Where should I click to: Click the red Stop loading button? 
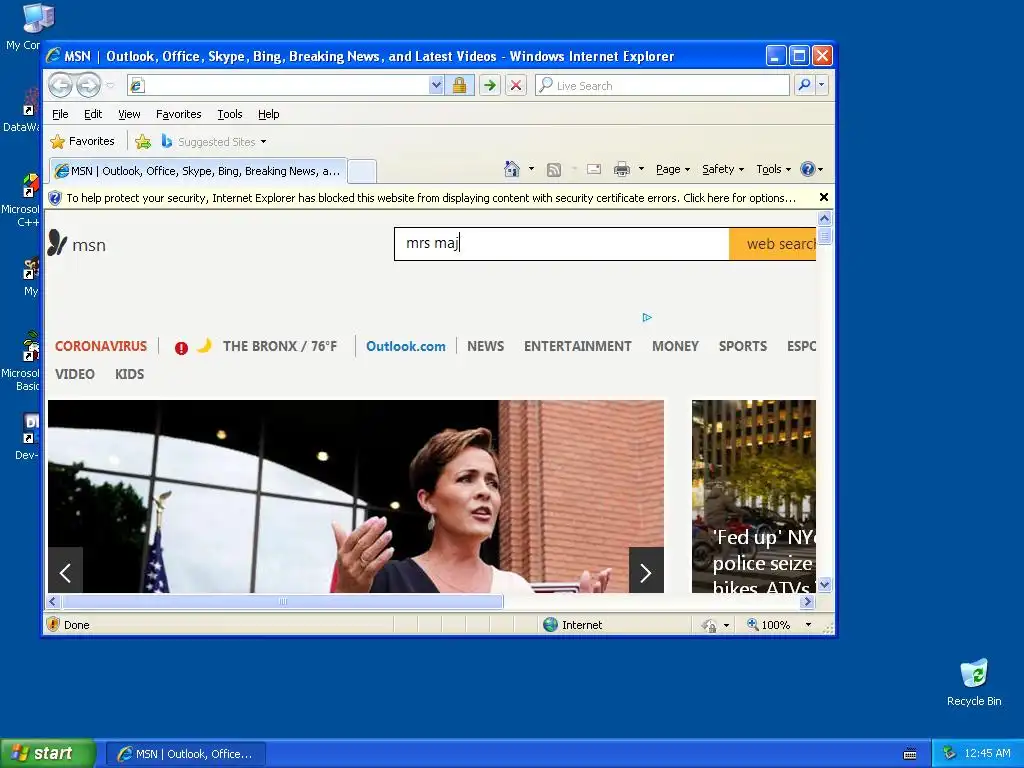pyautogui.click(x=516, y=85)
